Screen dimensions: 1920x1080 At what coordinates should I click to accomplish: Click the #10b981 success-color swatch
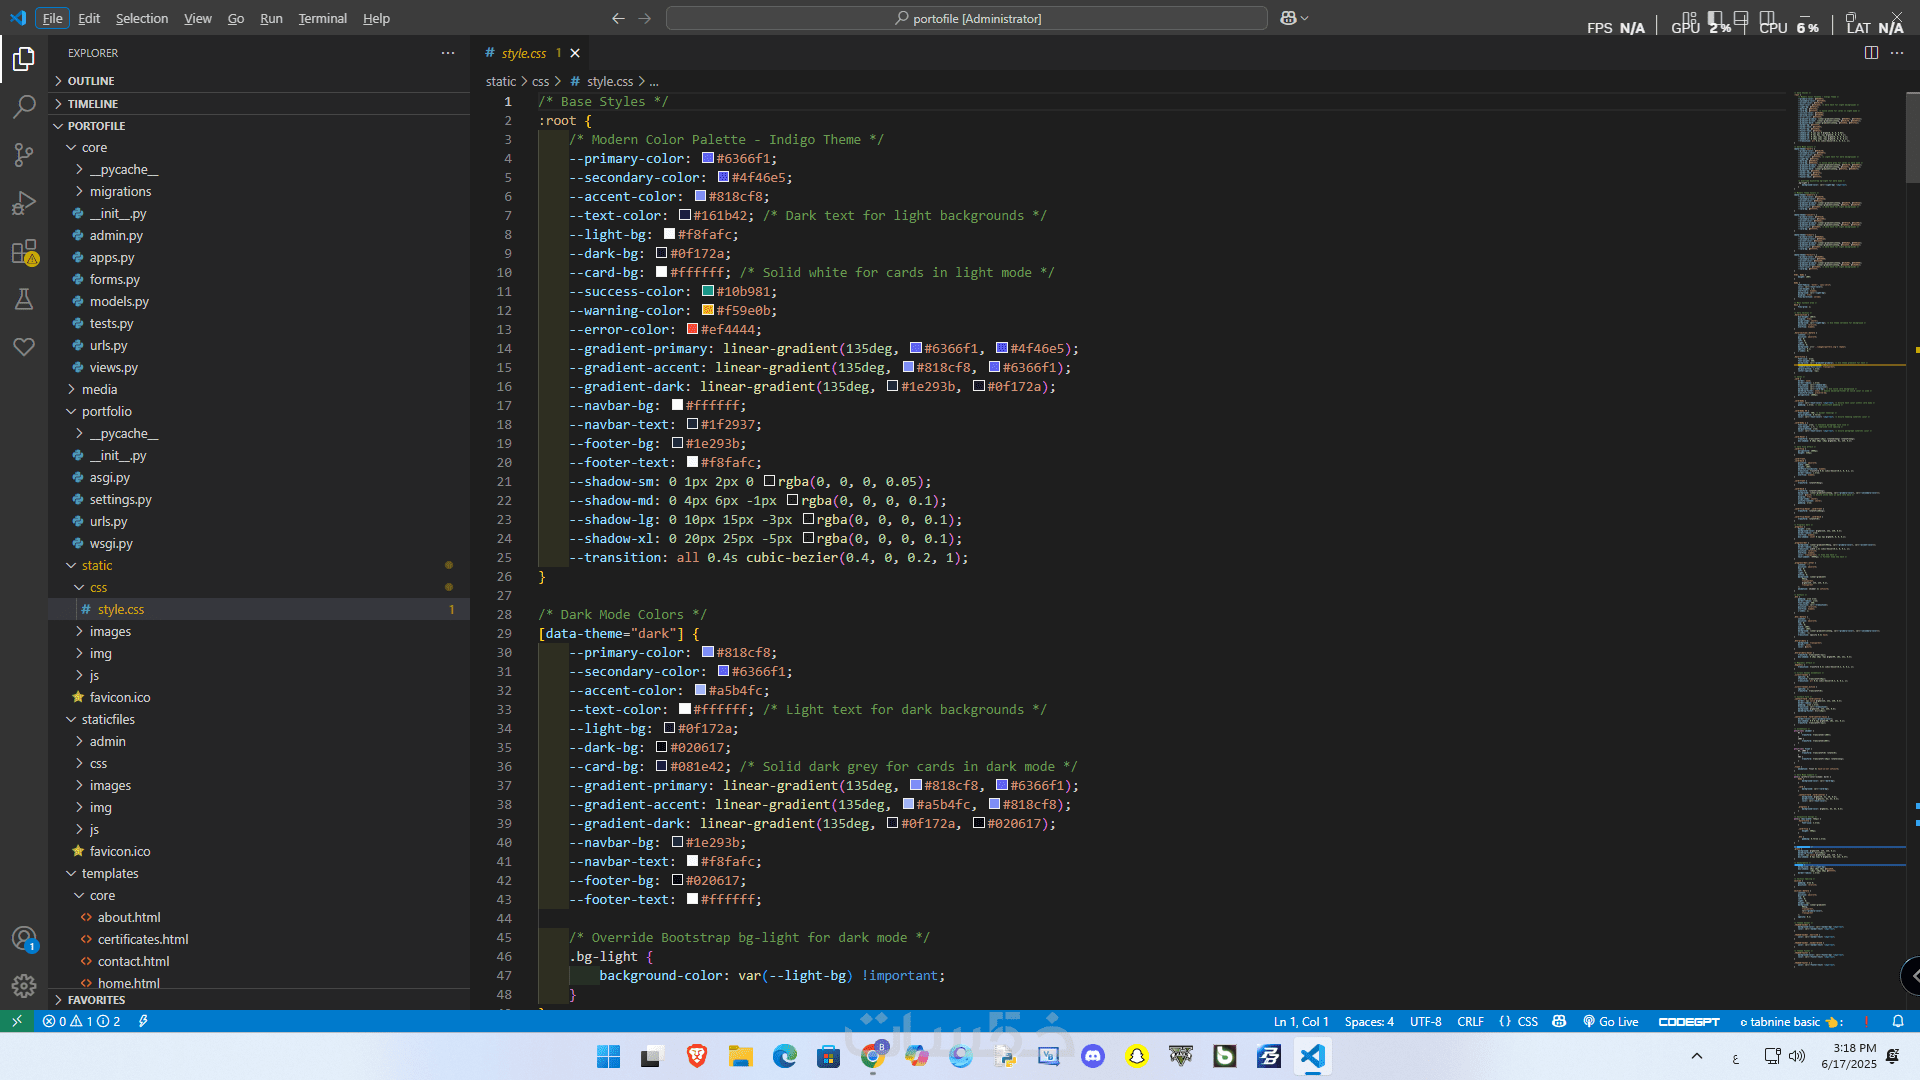(708, 291)
